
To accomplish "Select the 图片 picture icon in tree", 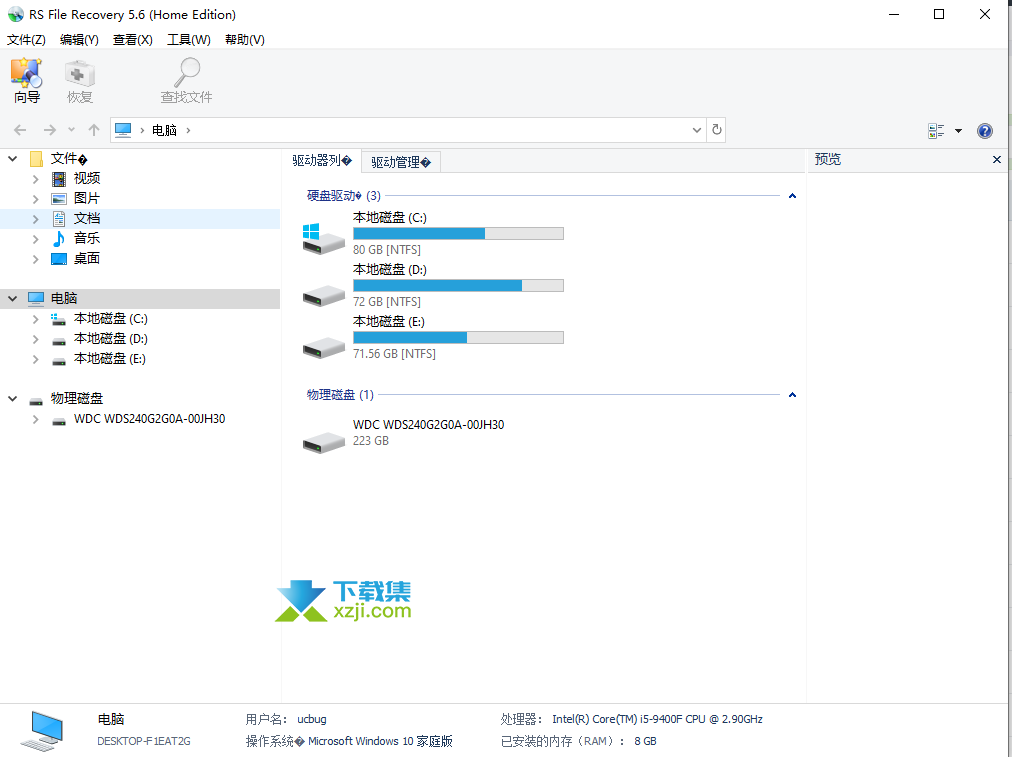I will pos(59,199).
